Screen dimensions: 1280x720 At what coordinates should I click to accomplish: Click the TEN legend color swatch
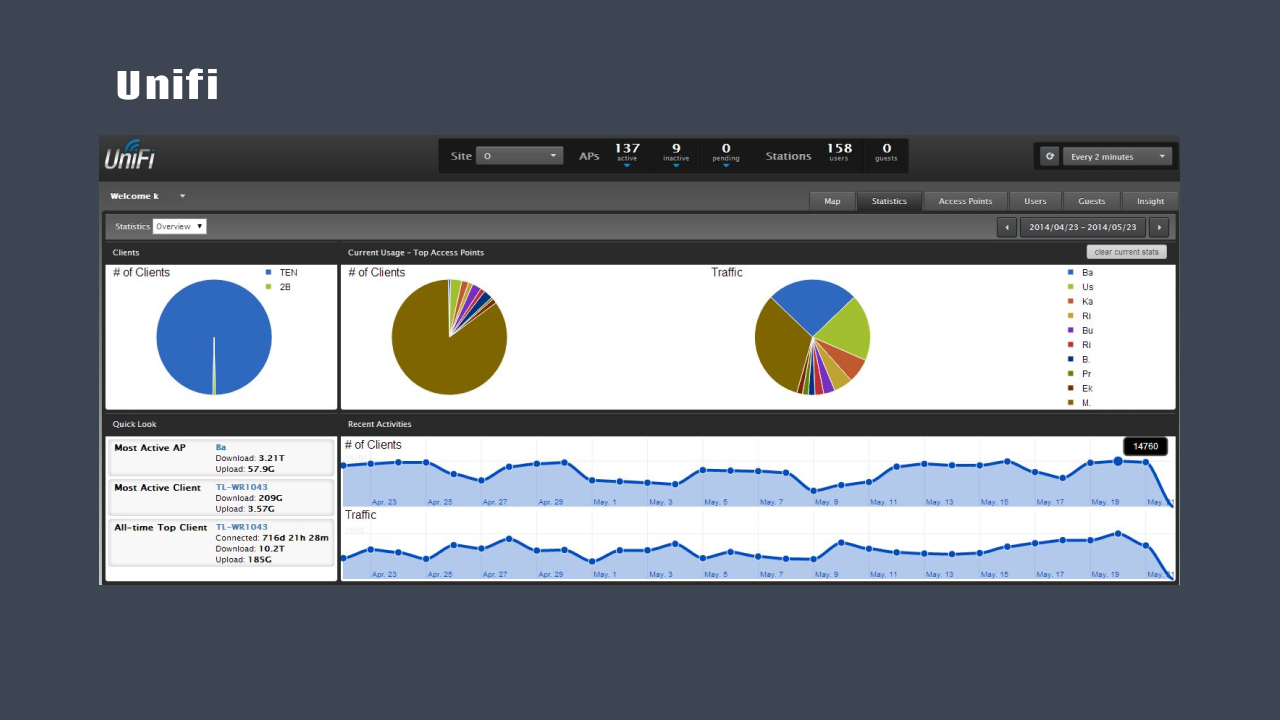268,272
